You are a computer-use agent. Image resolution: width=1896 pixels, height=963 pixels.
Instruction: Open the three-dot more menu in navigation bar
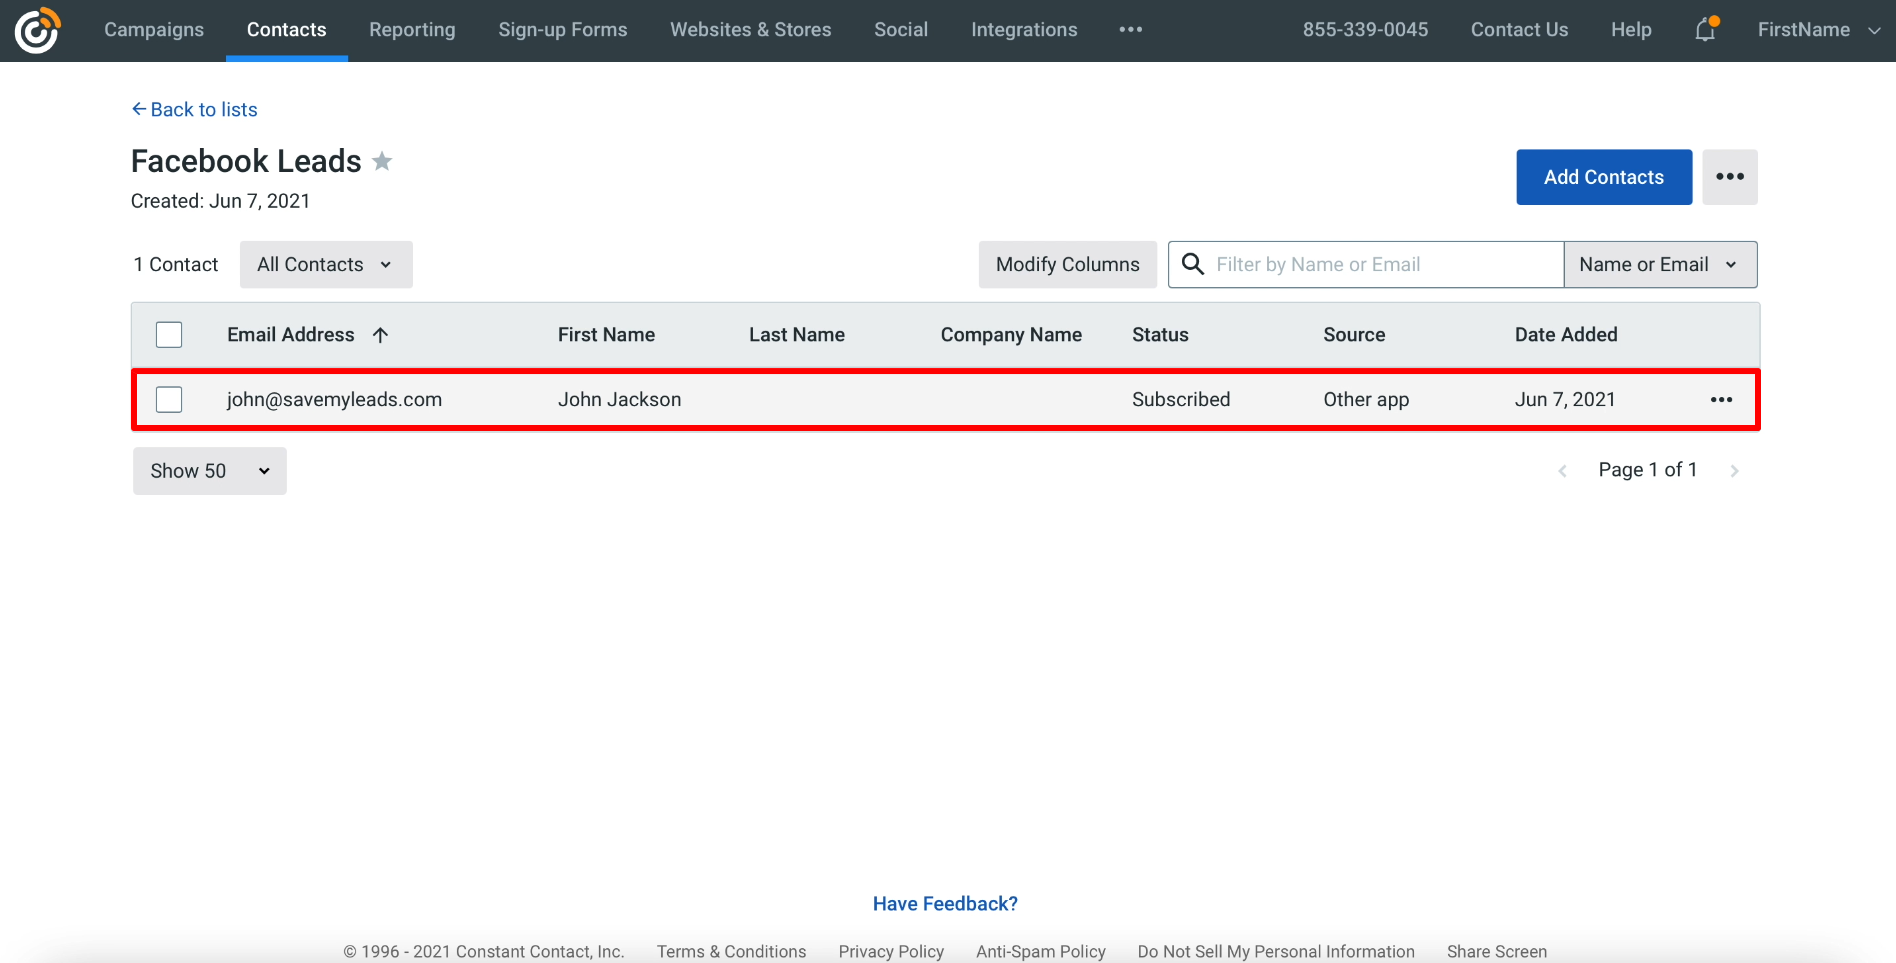click(x=1131, y=30)
